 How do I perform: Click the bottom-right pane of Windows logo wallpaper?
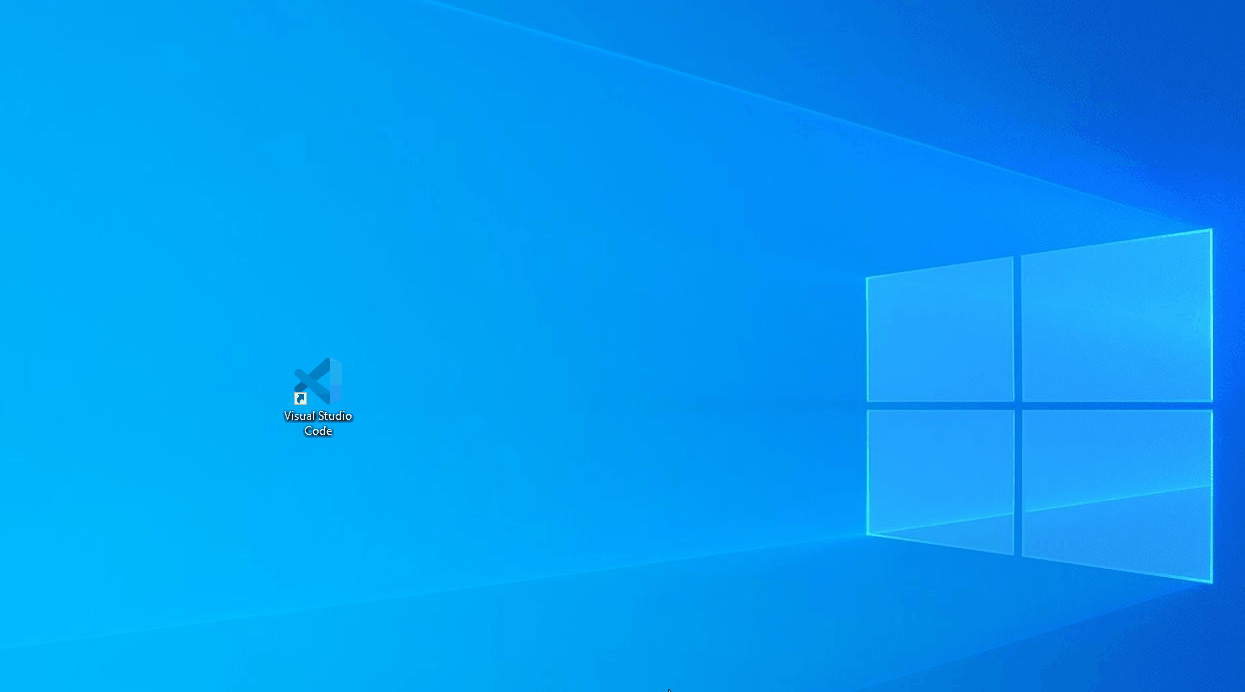[1116, 490]
